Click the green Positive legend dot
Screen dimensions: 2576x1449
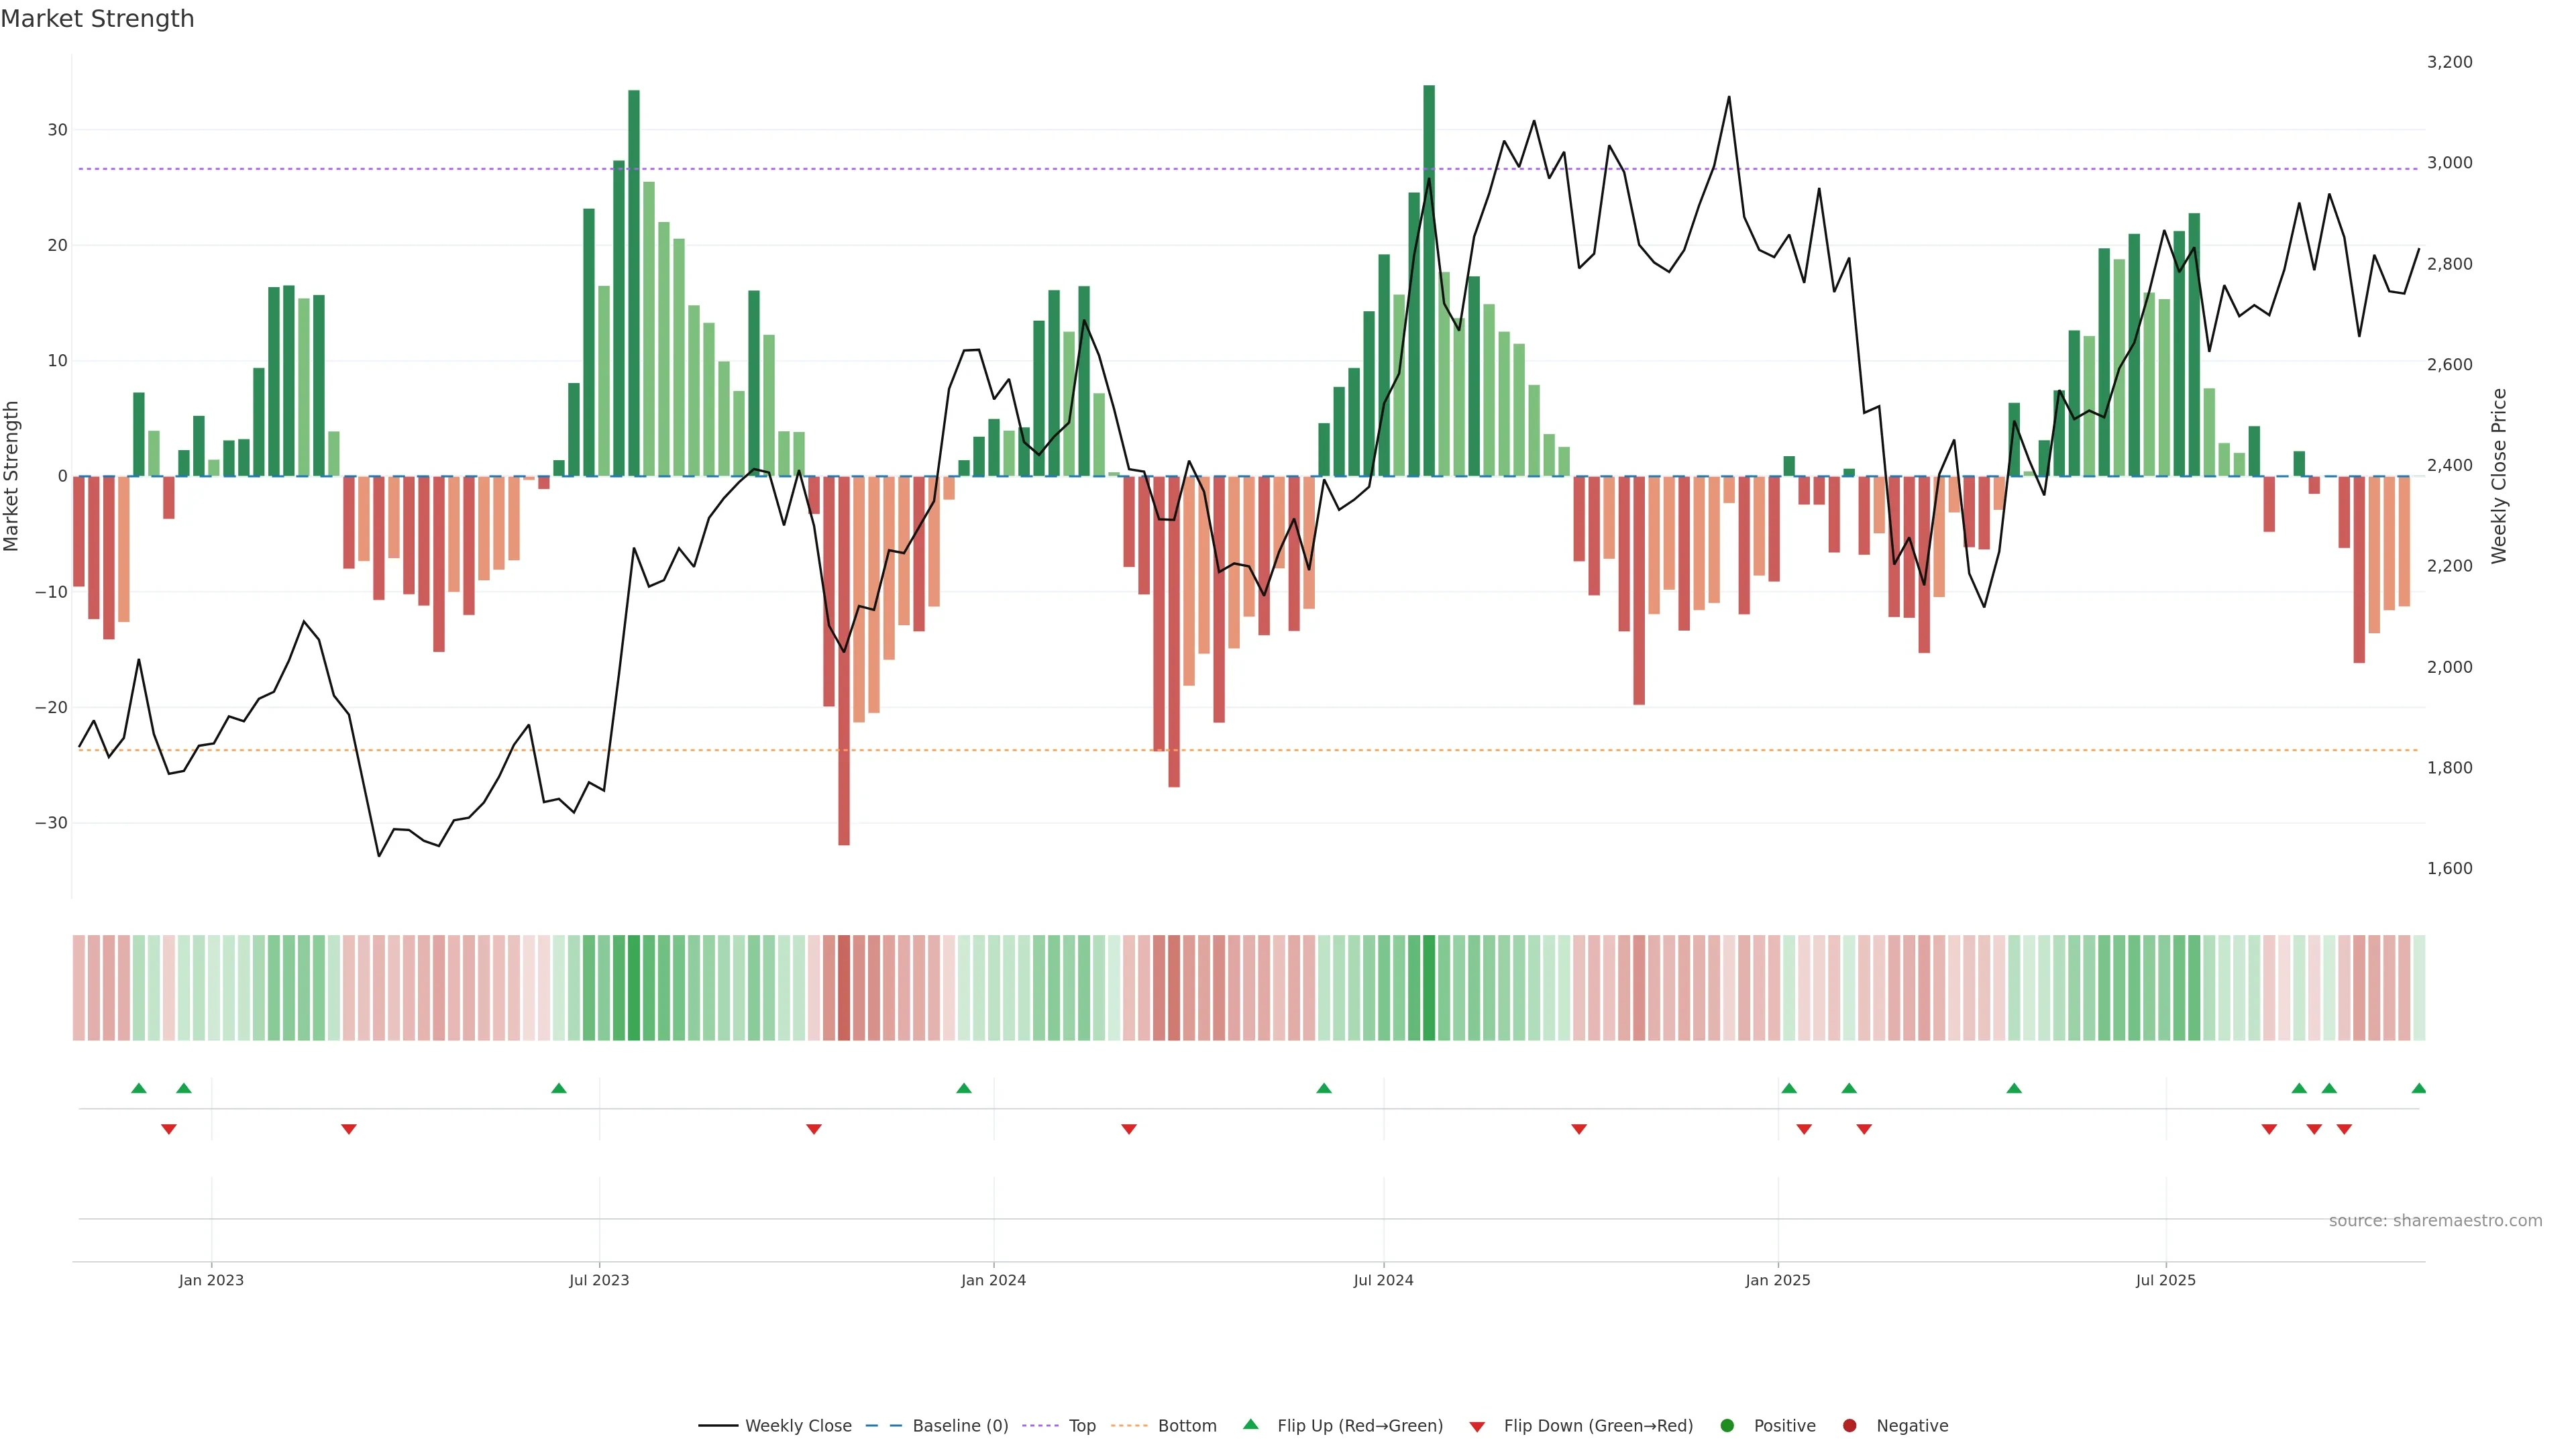coord(1727,1426)
